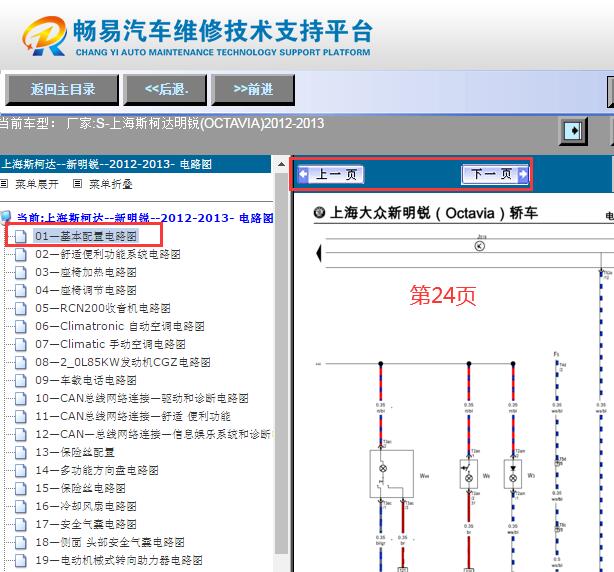
Task: Click the circled K connector symbol in diagram
Action: point(480,246)
